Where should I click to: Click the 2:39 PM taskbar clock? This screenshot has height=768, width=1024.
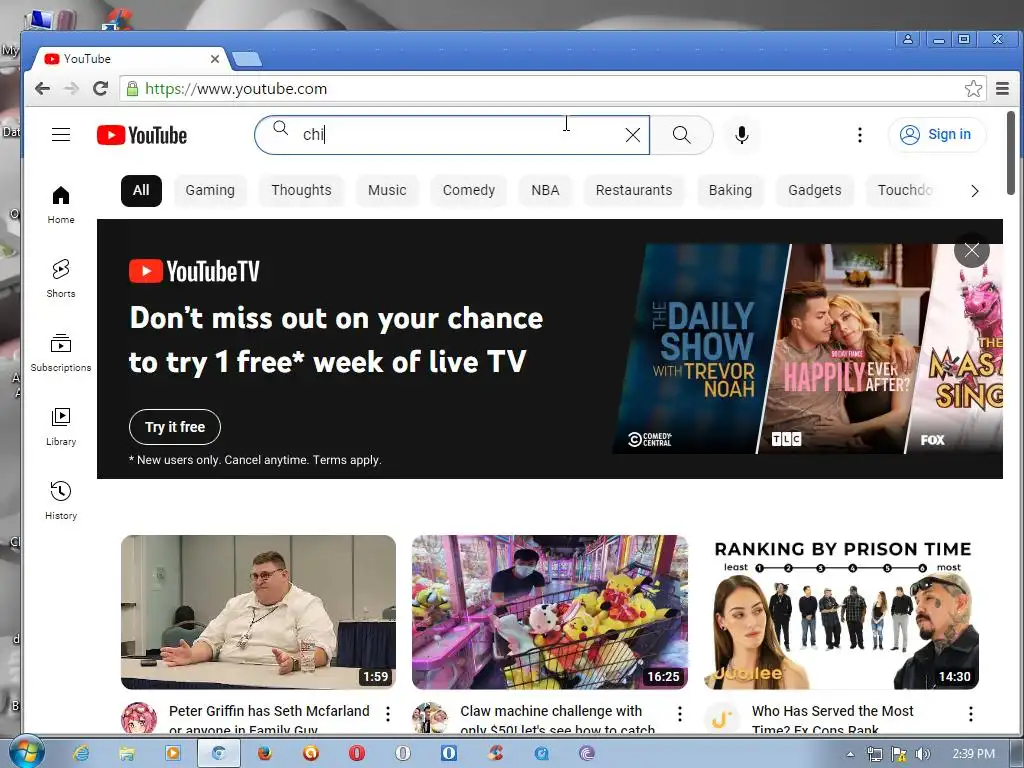973,754
